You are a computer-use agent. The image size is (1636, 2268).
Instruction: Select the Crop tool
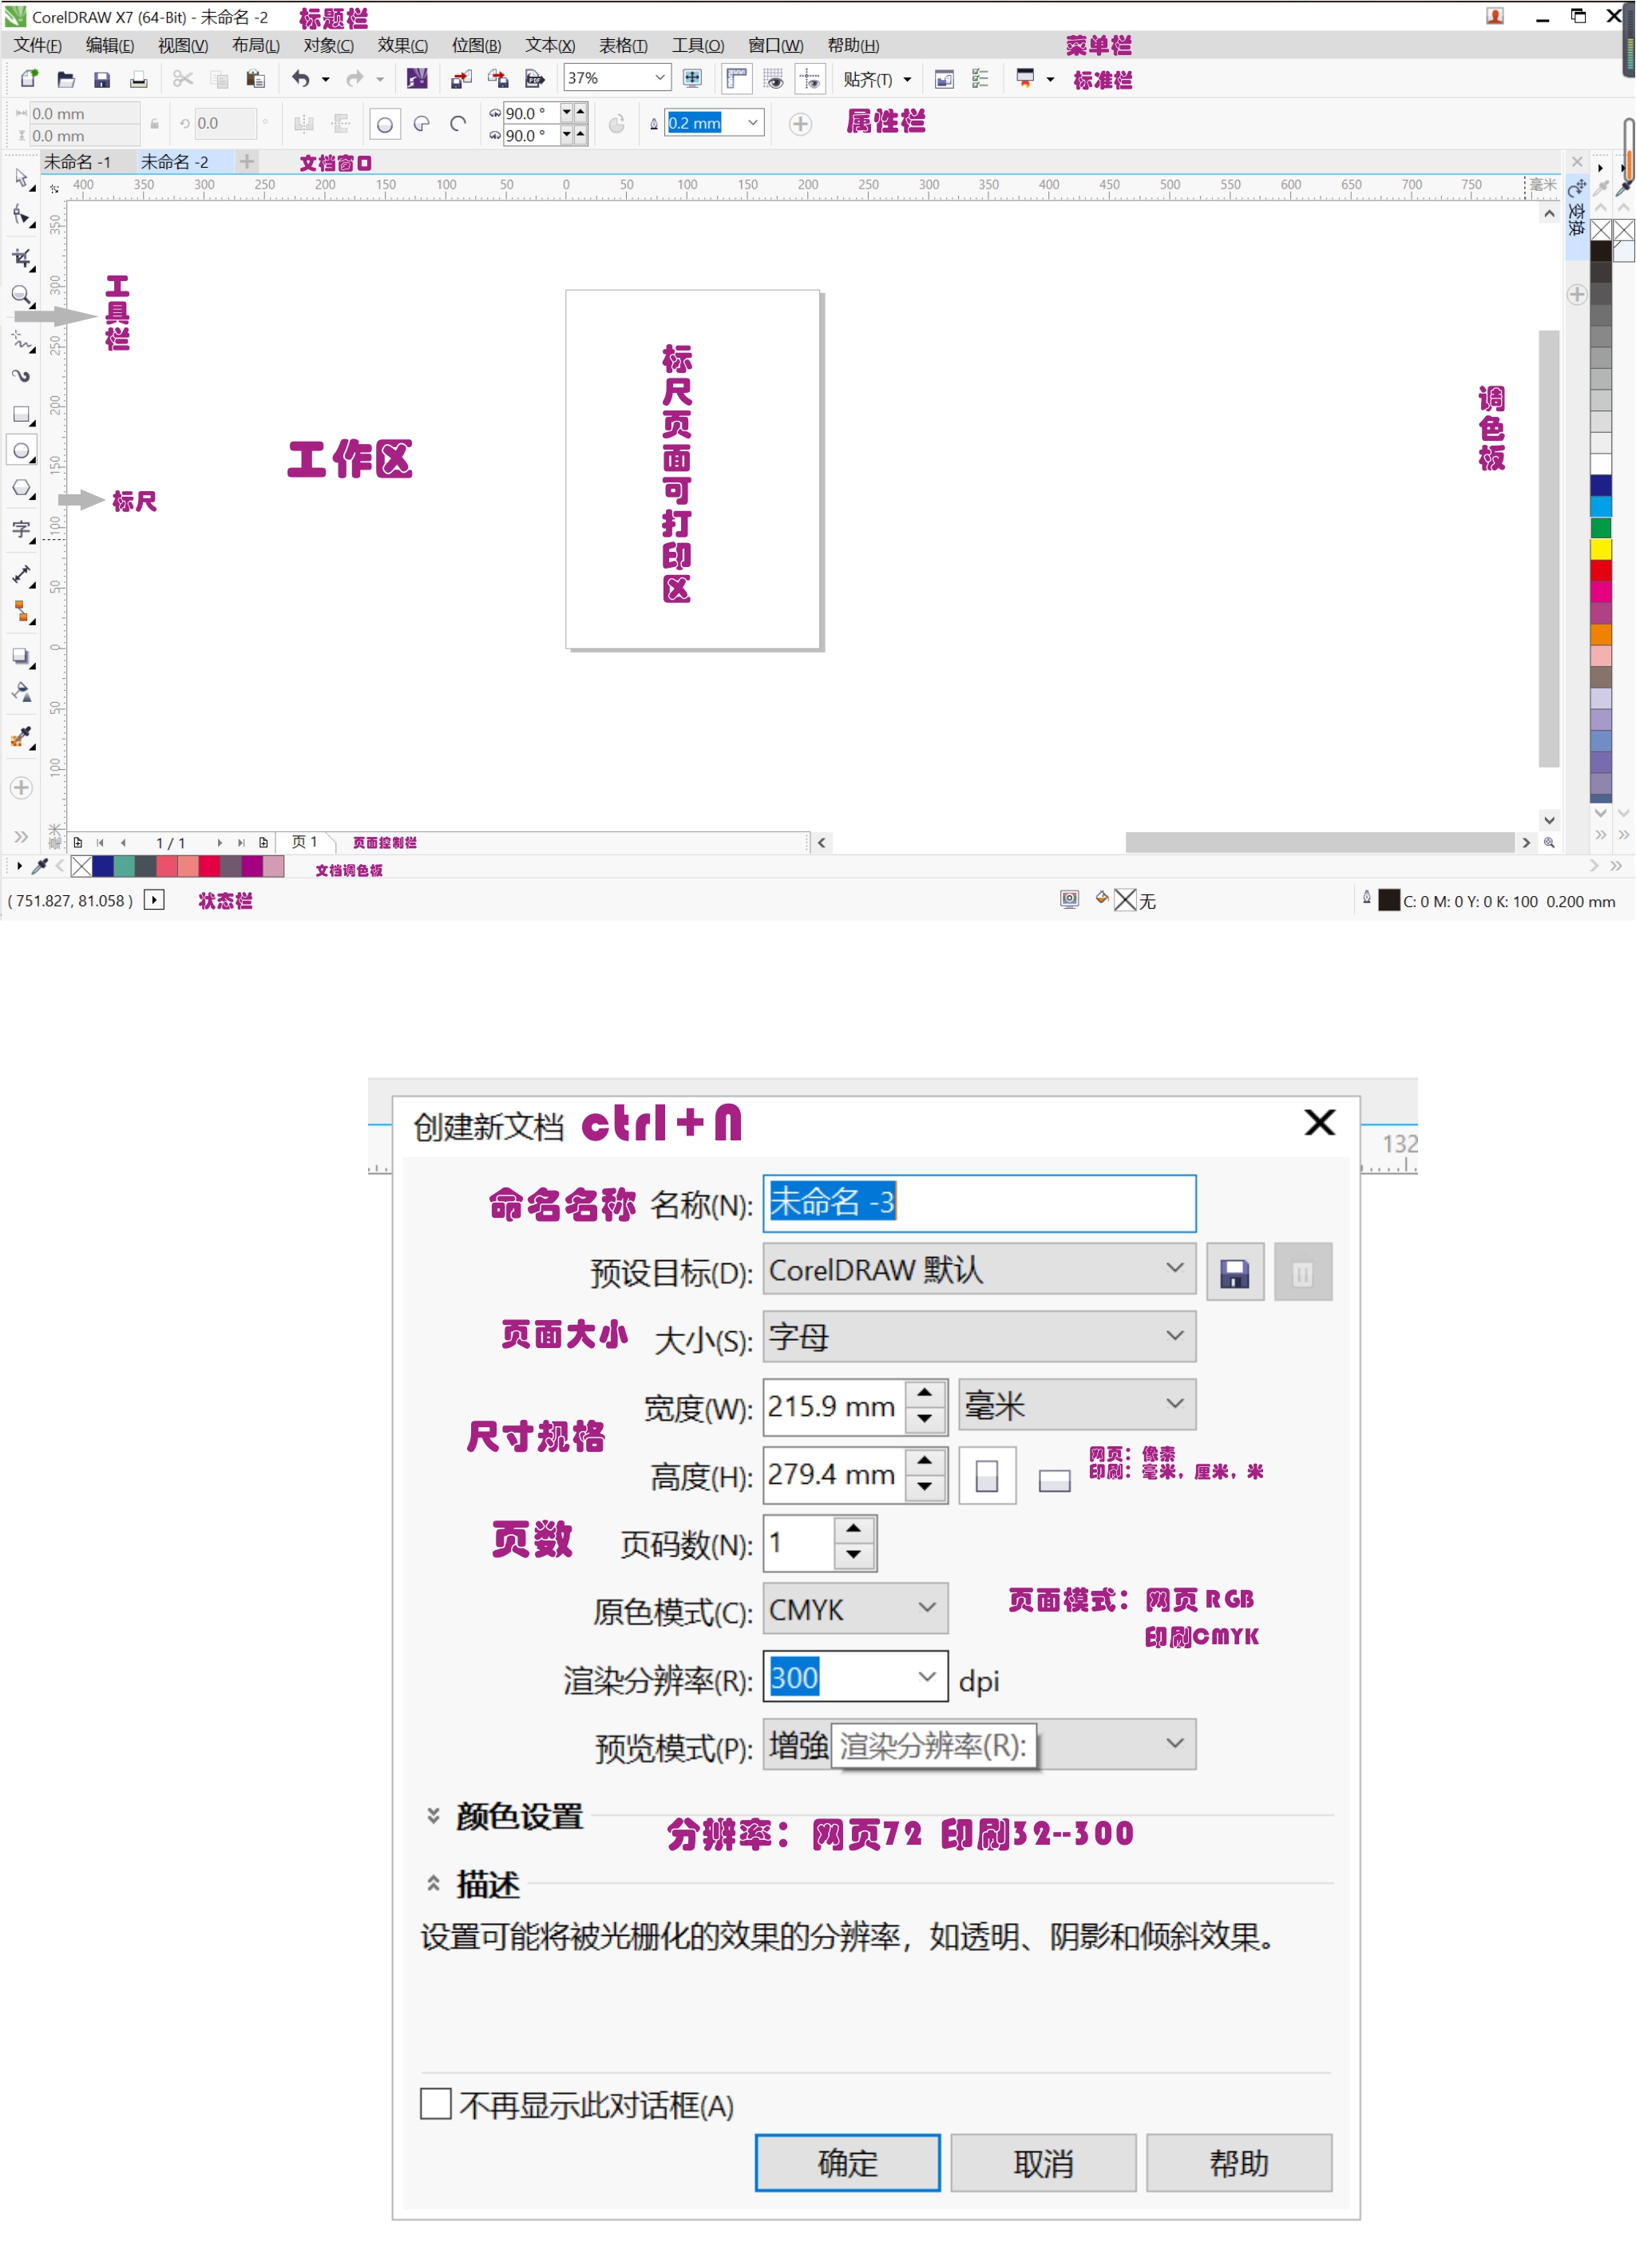tap(21, 258)
